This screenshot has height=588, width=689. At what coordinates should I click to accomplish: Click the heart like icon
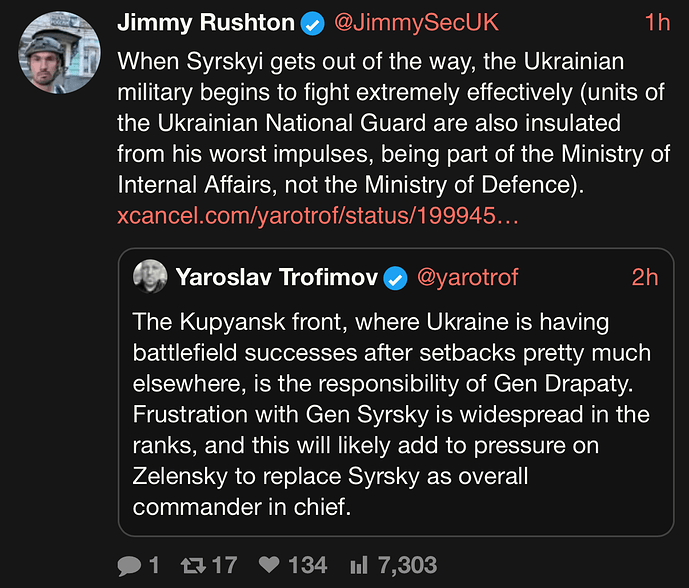click(269, 566)
